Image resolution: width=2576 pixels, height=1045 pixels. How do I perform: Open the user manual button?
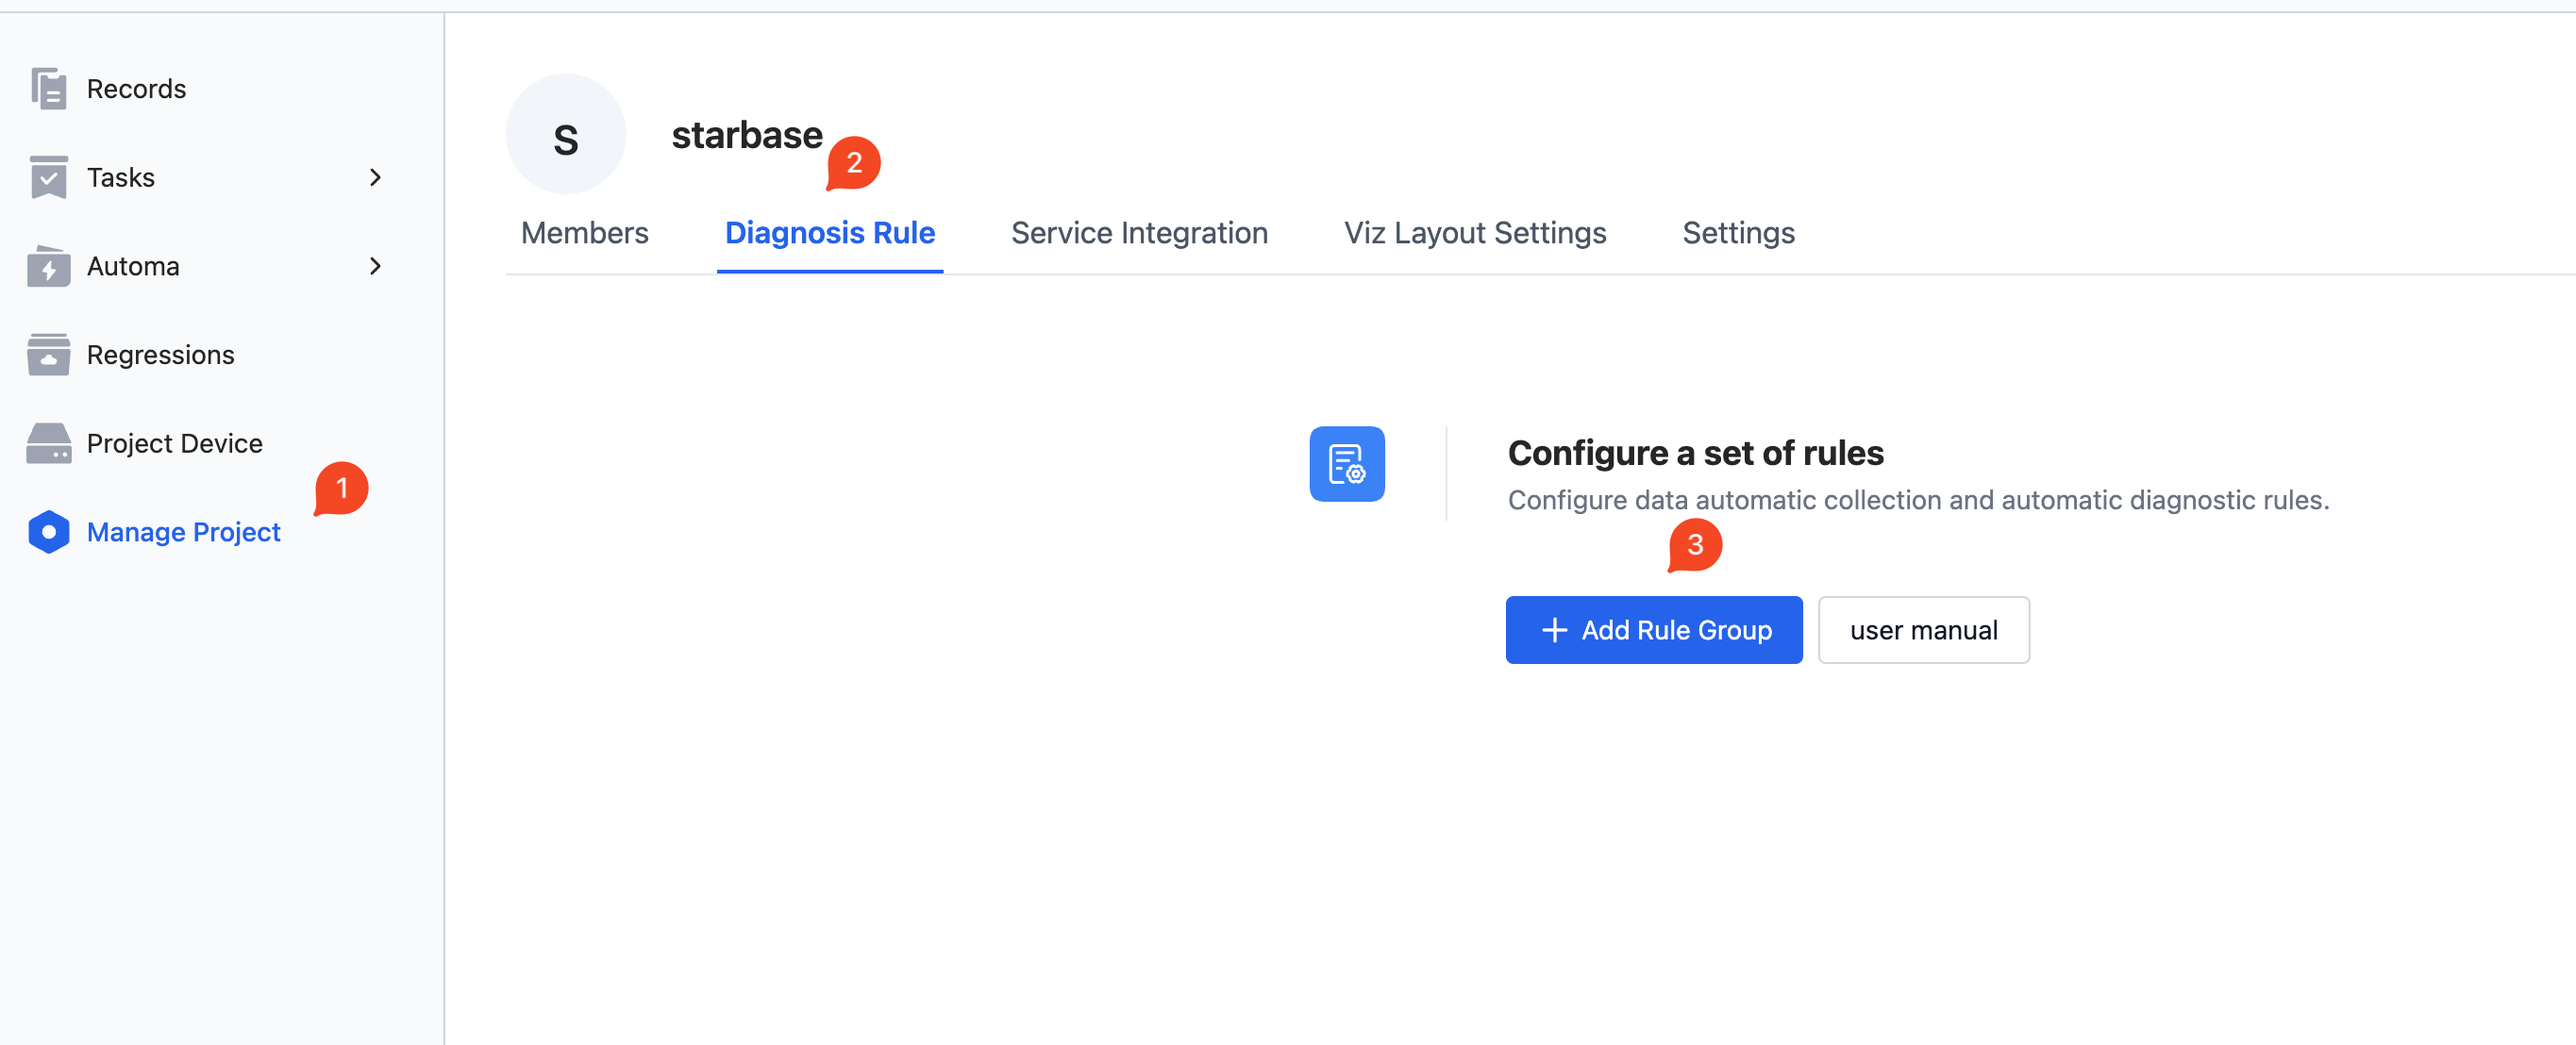point(1924,630)
